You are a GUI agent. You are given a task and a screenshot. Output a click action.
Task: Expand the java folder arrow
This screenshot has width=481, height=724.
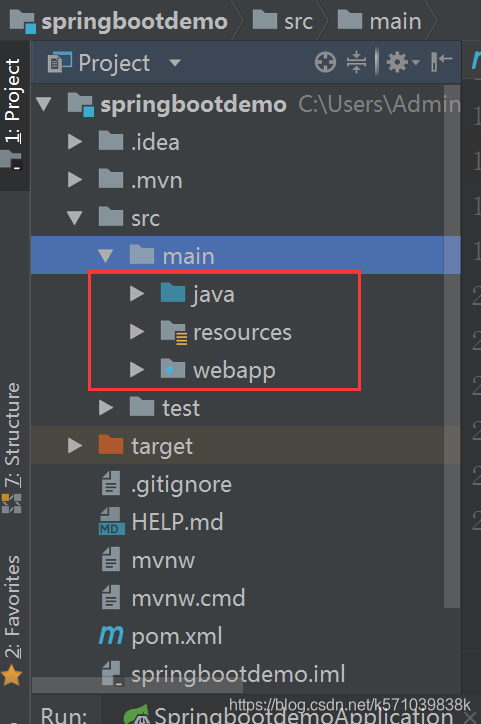[x=137, y=294]
